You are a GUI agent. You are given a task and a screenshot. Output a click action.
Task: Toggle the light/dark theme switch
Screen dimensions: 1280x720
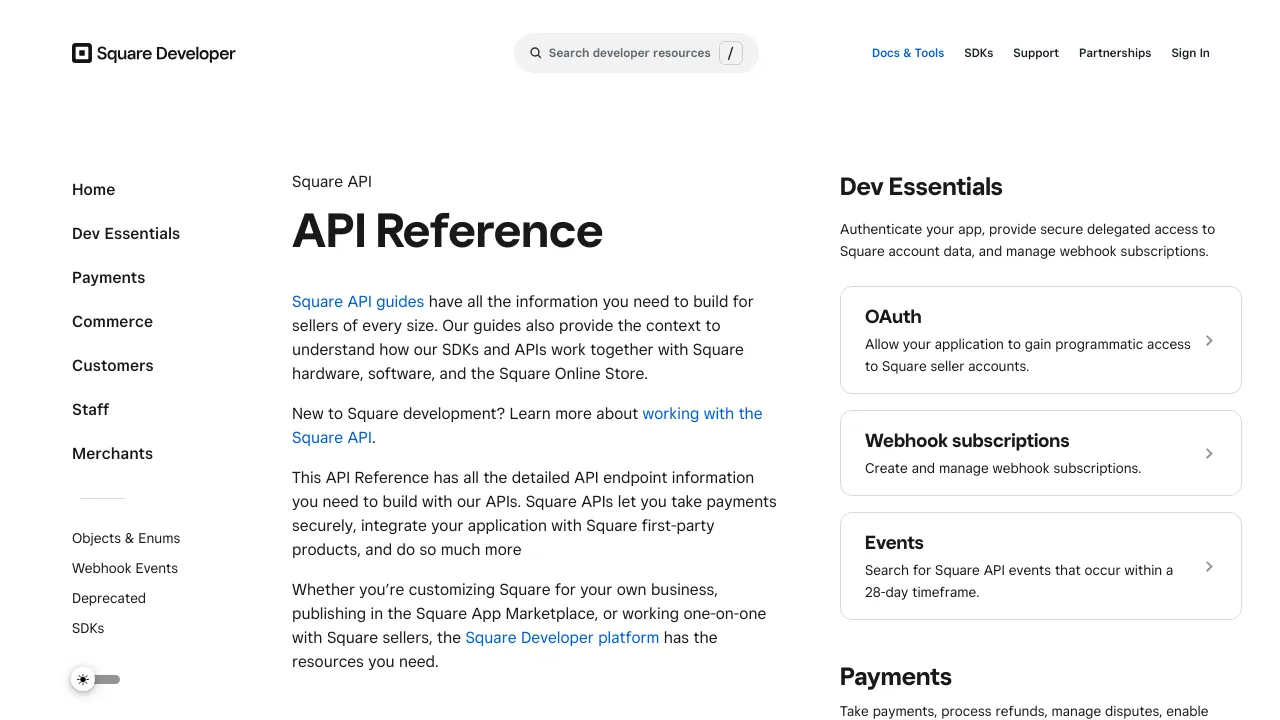click(96, 680)
